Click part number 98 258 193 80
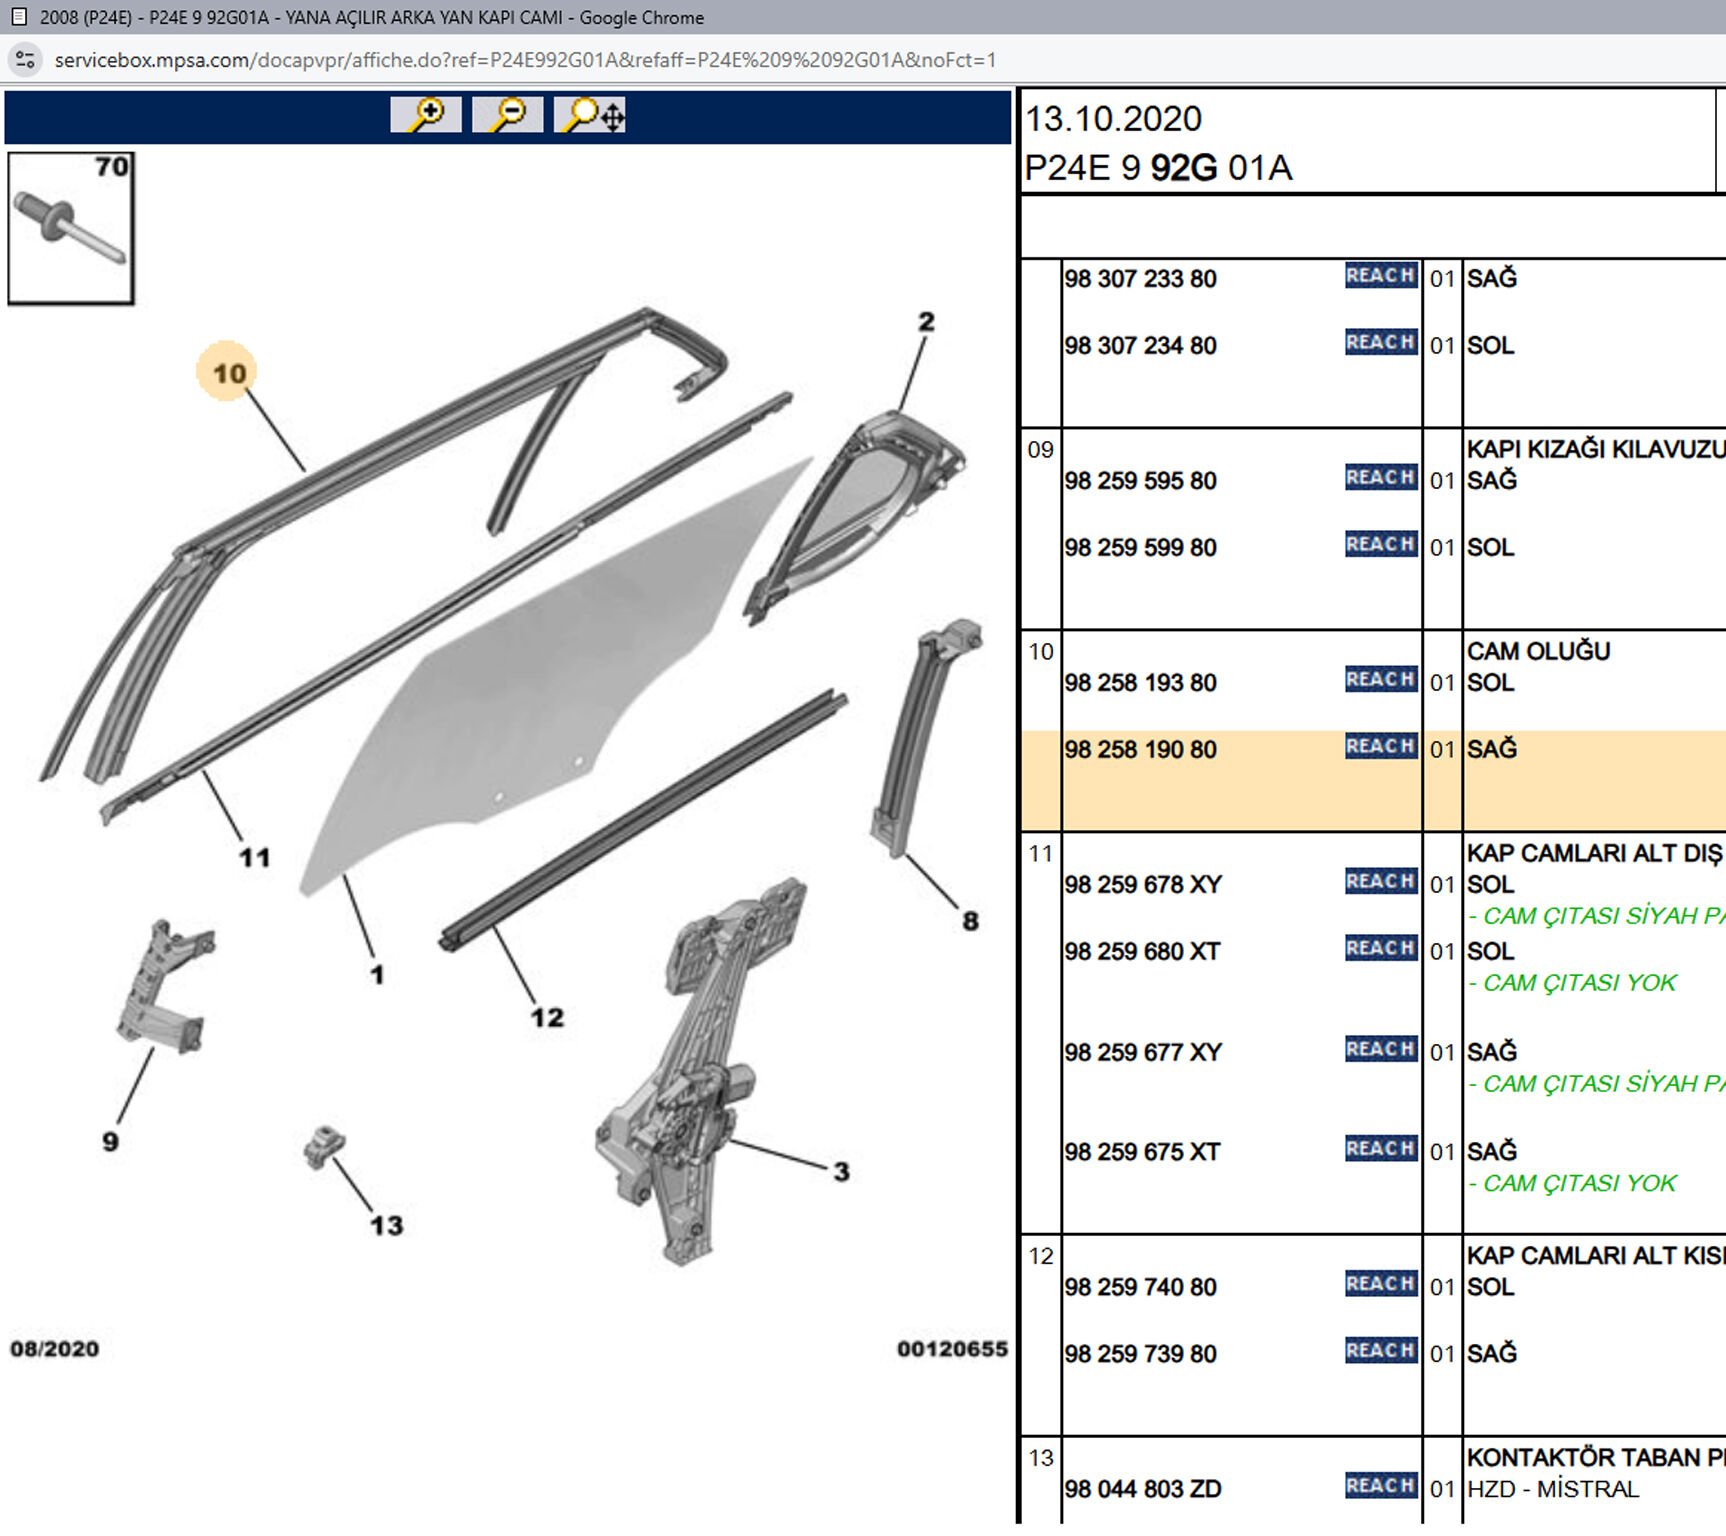 coord(1140,683)
